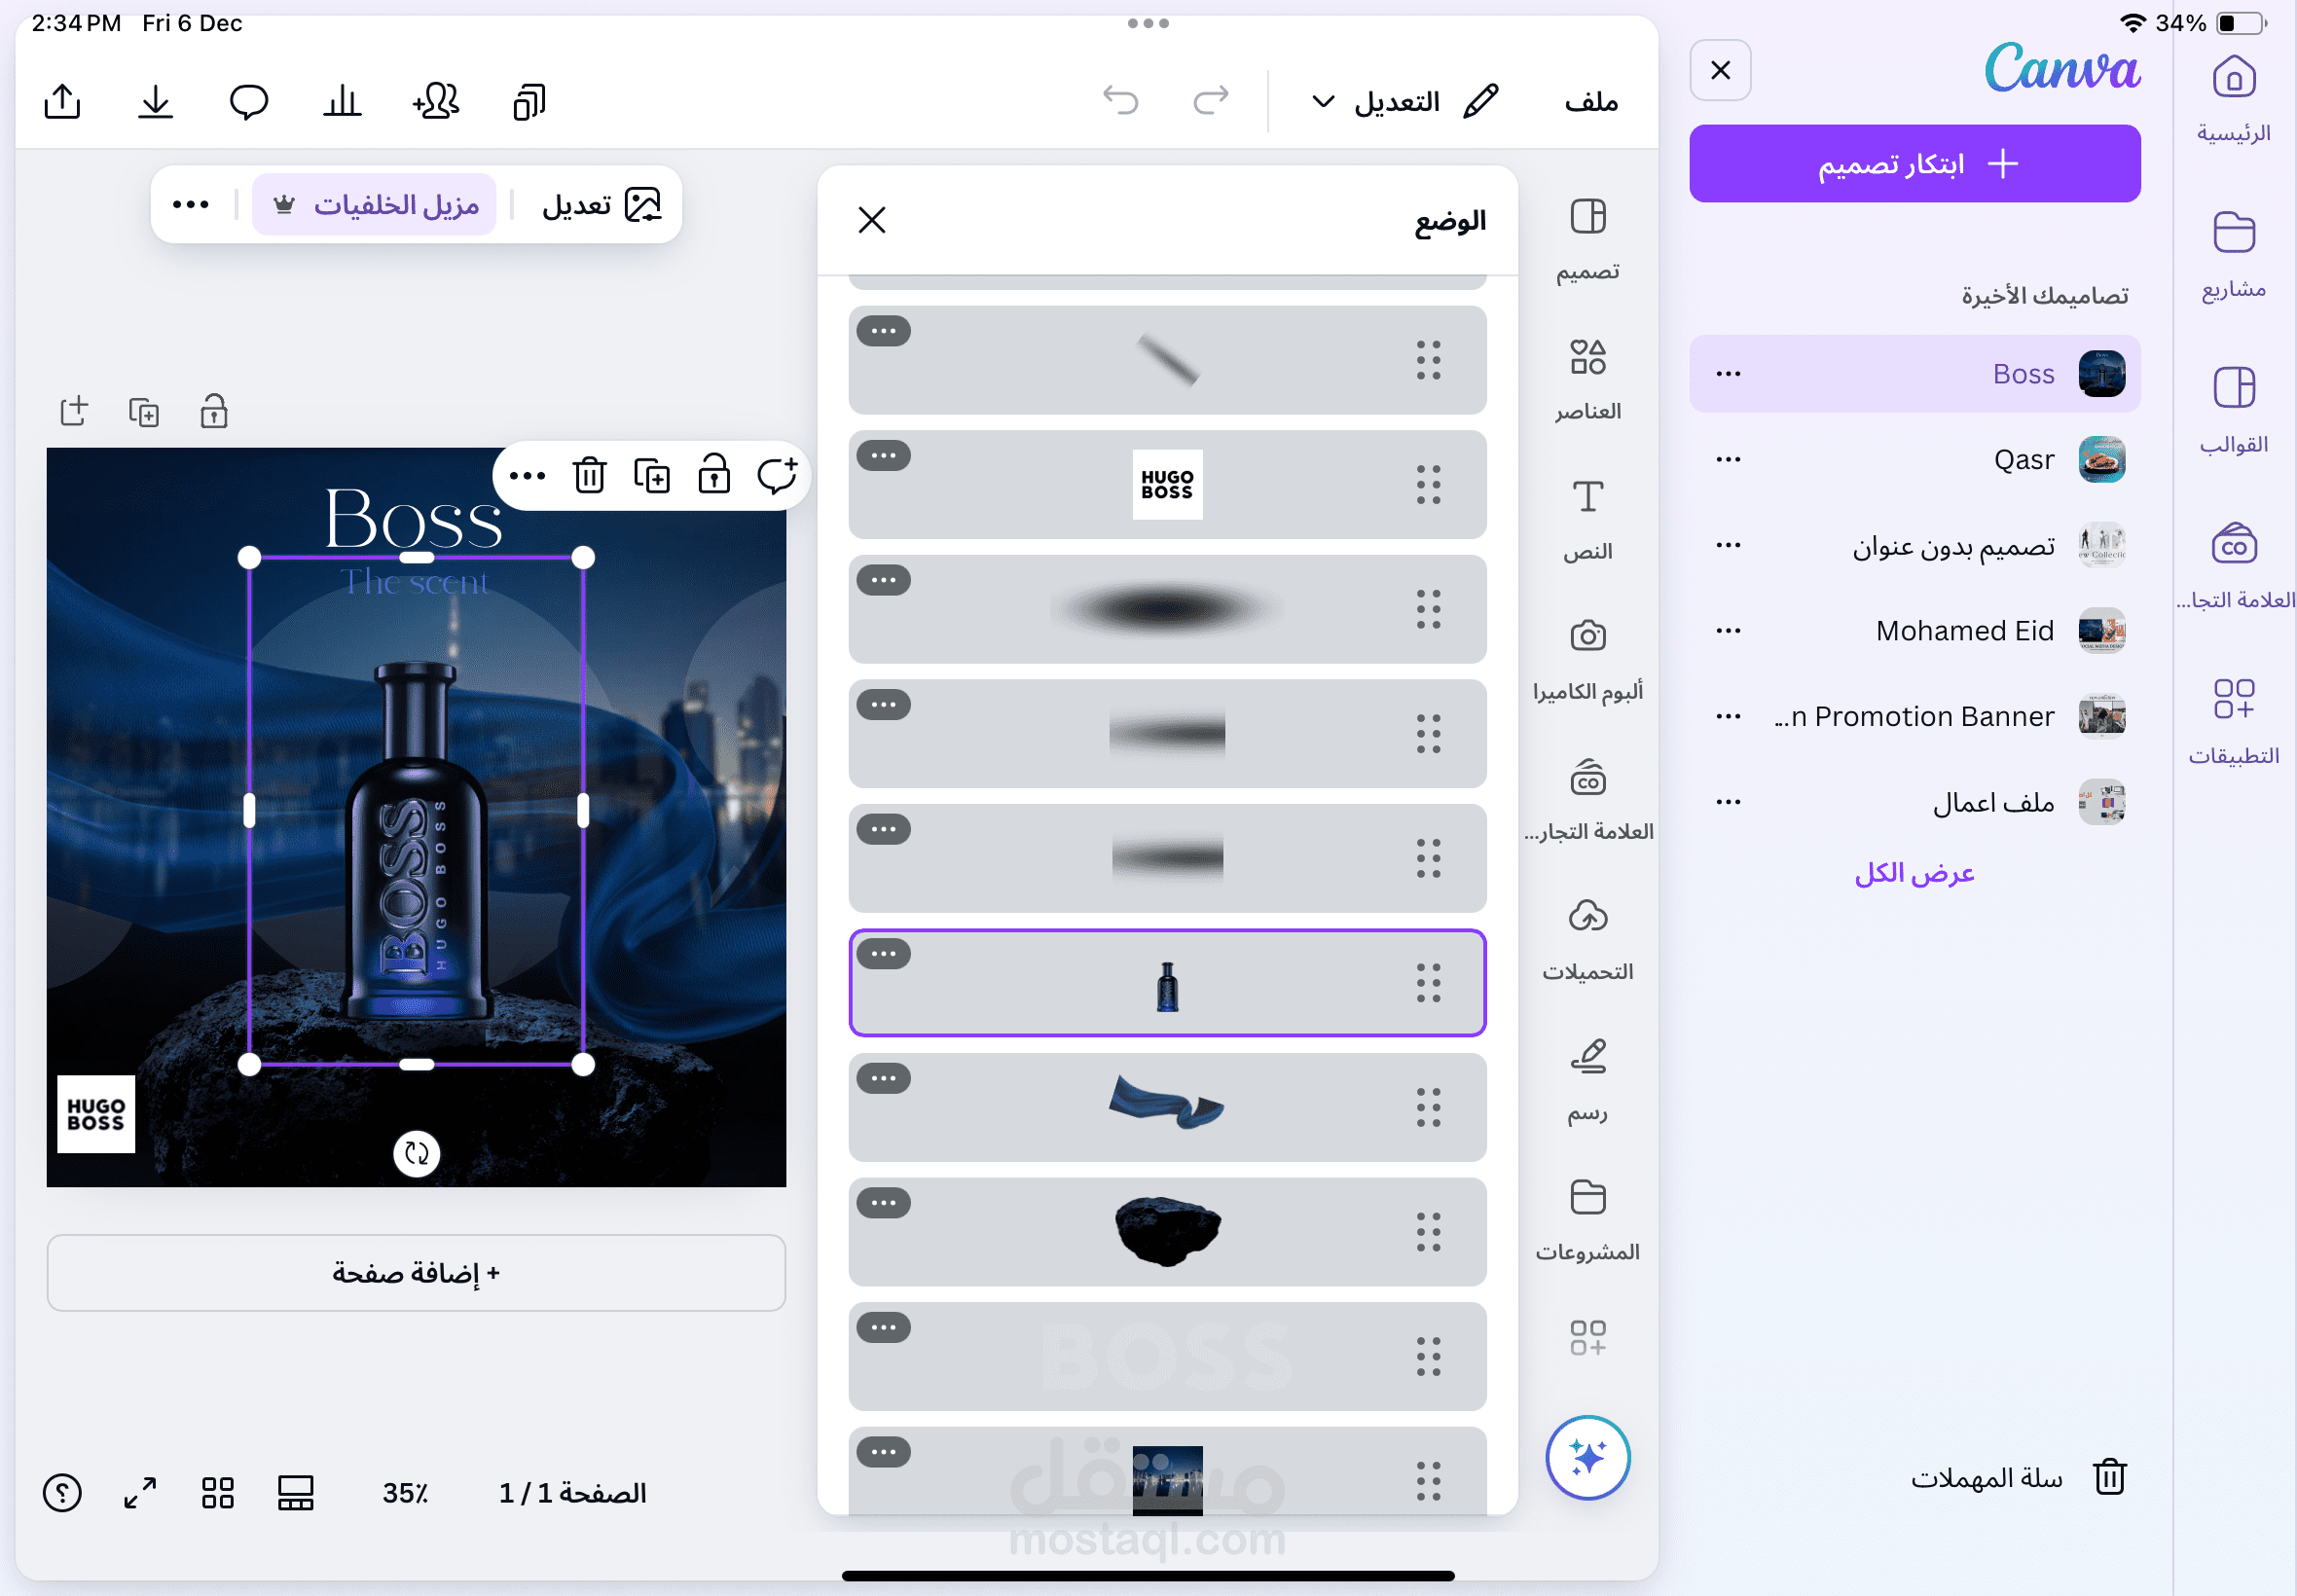Open the analytics bar chart icon

pyautogui.click(x=341, y=101)
